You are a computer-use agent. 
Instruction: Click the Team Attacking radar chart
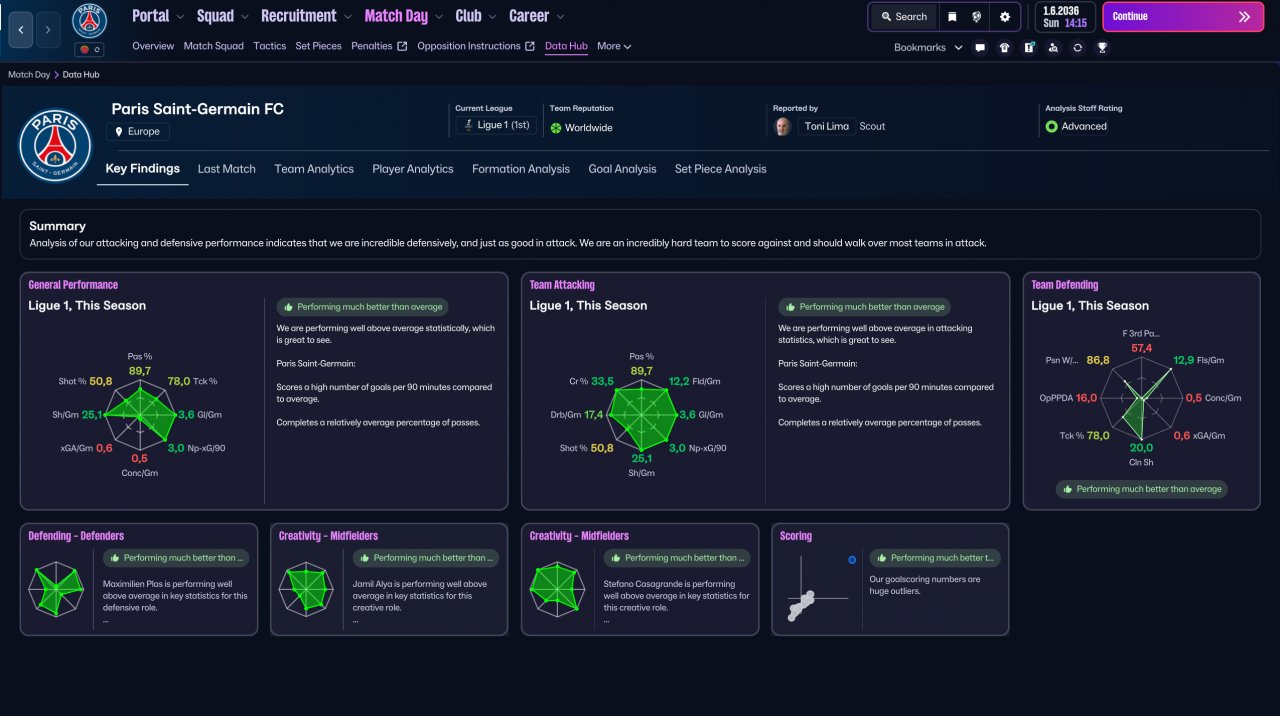pyautogui.click(x=641, y=414)
